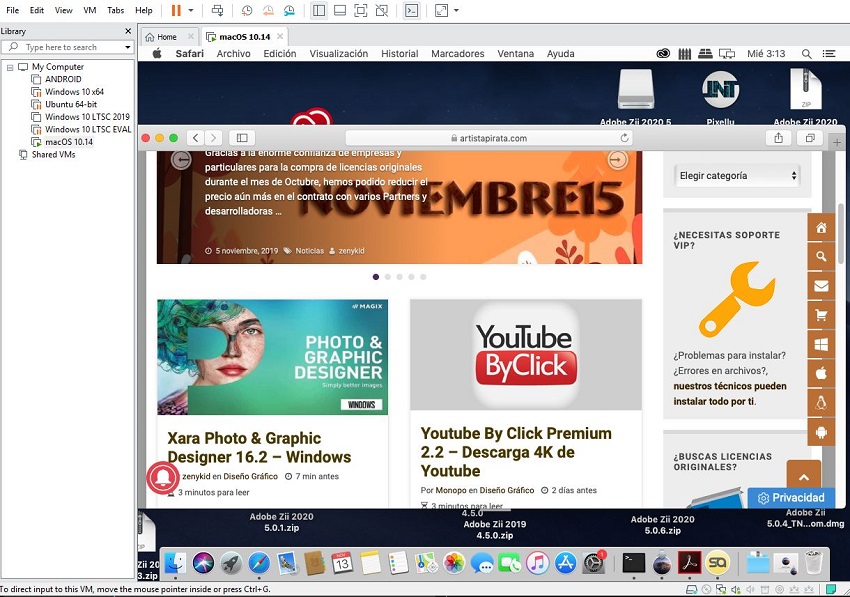Open App Store from Dock
This screenshot has width=850, height=597.
tap(565, 563)
